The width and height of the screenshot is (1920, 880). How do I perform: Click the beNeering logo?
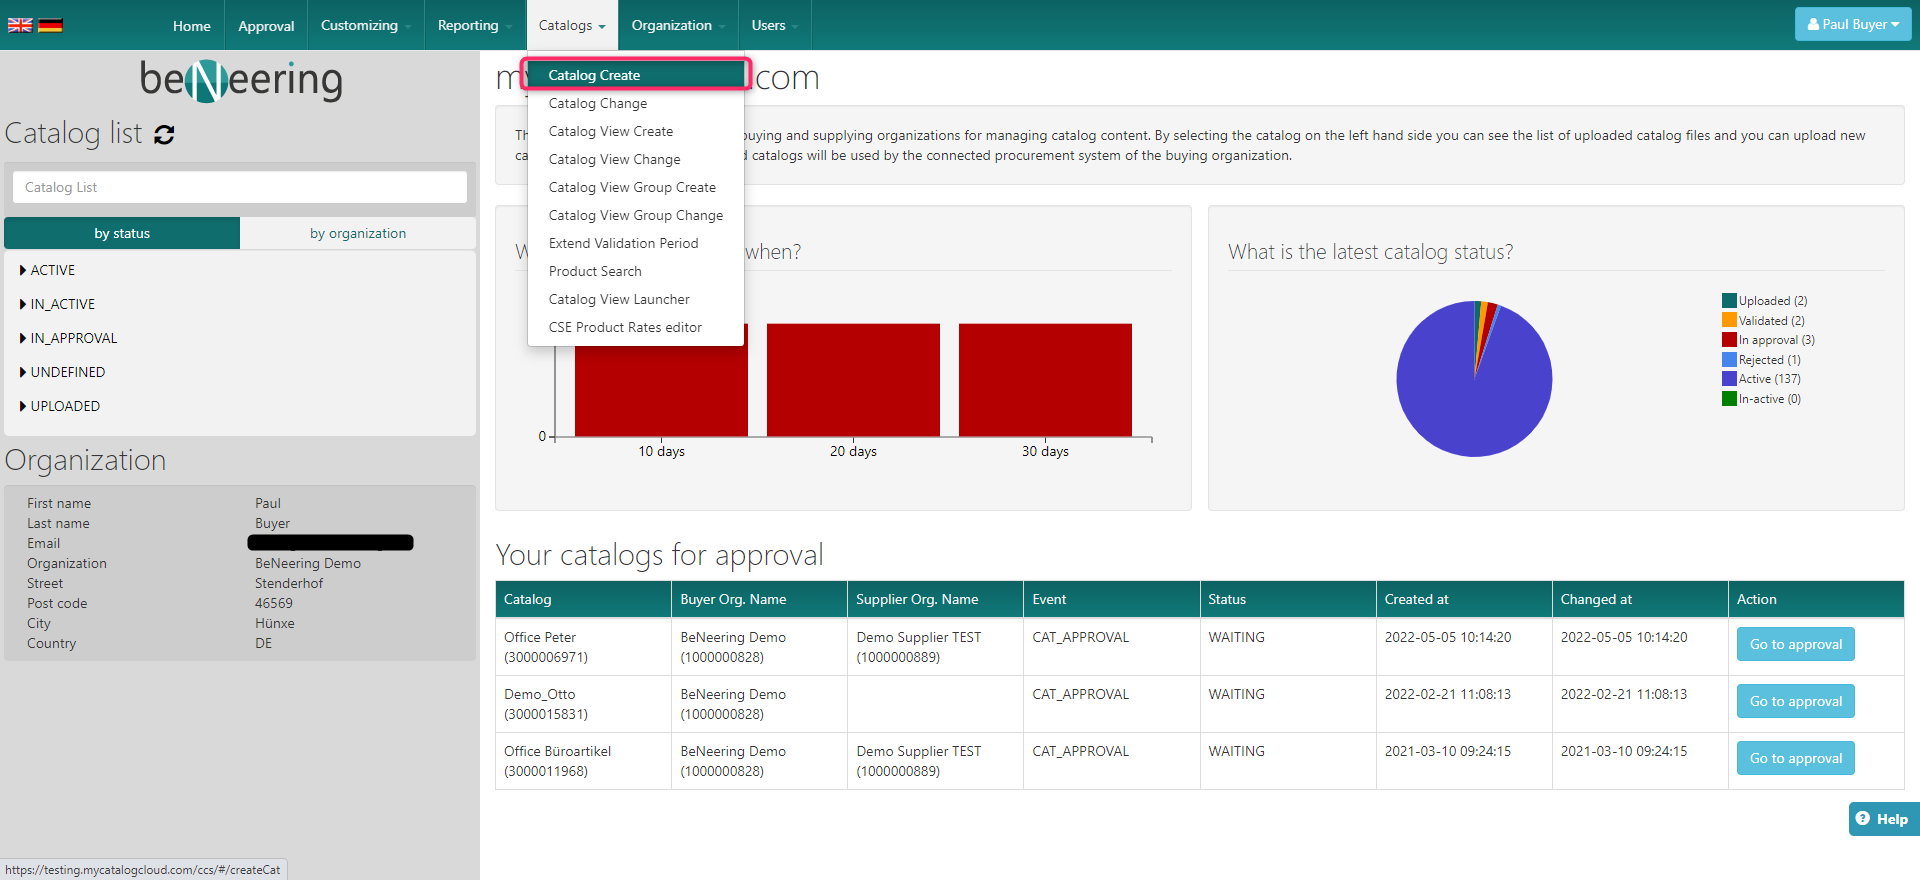tap(241, 80)
